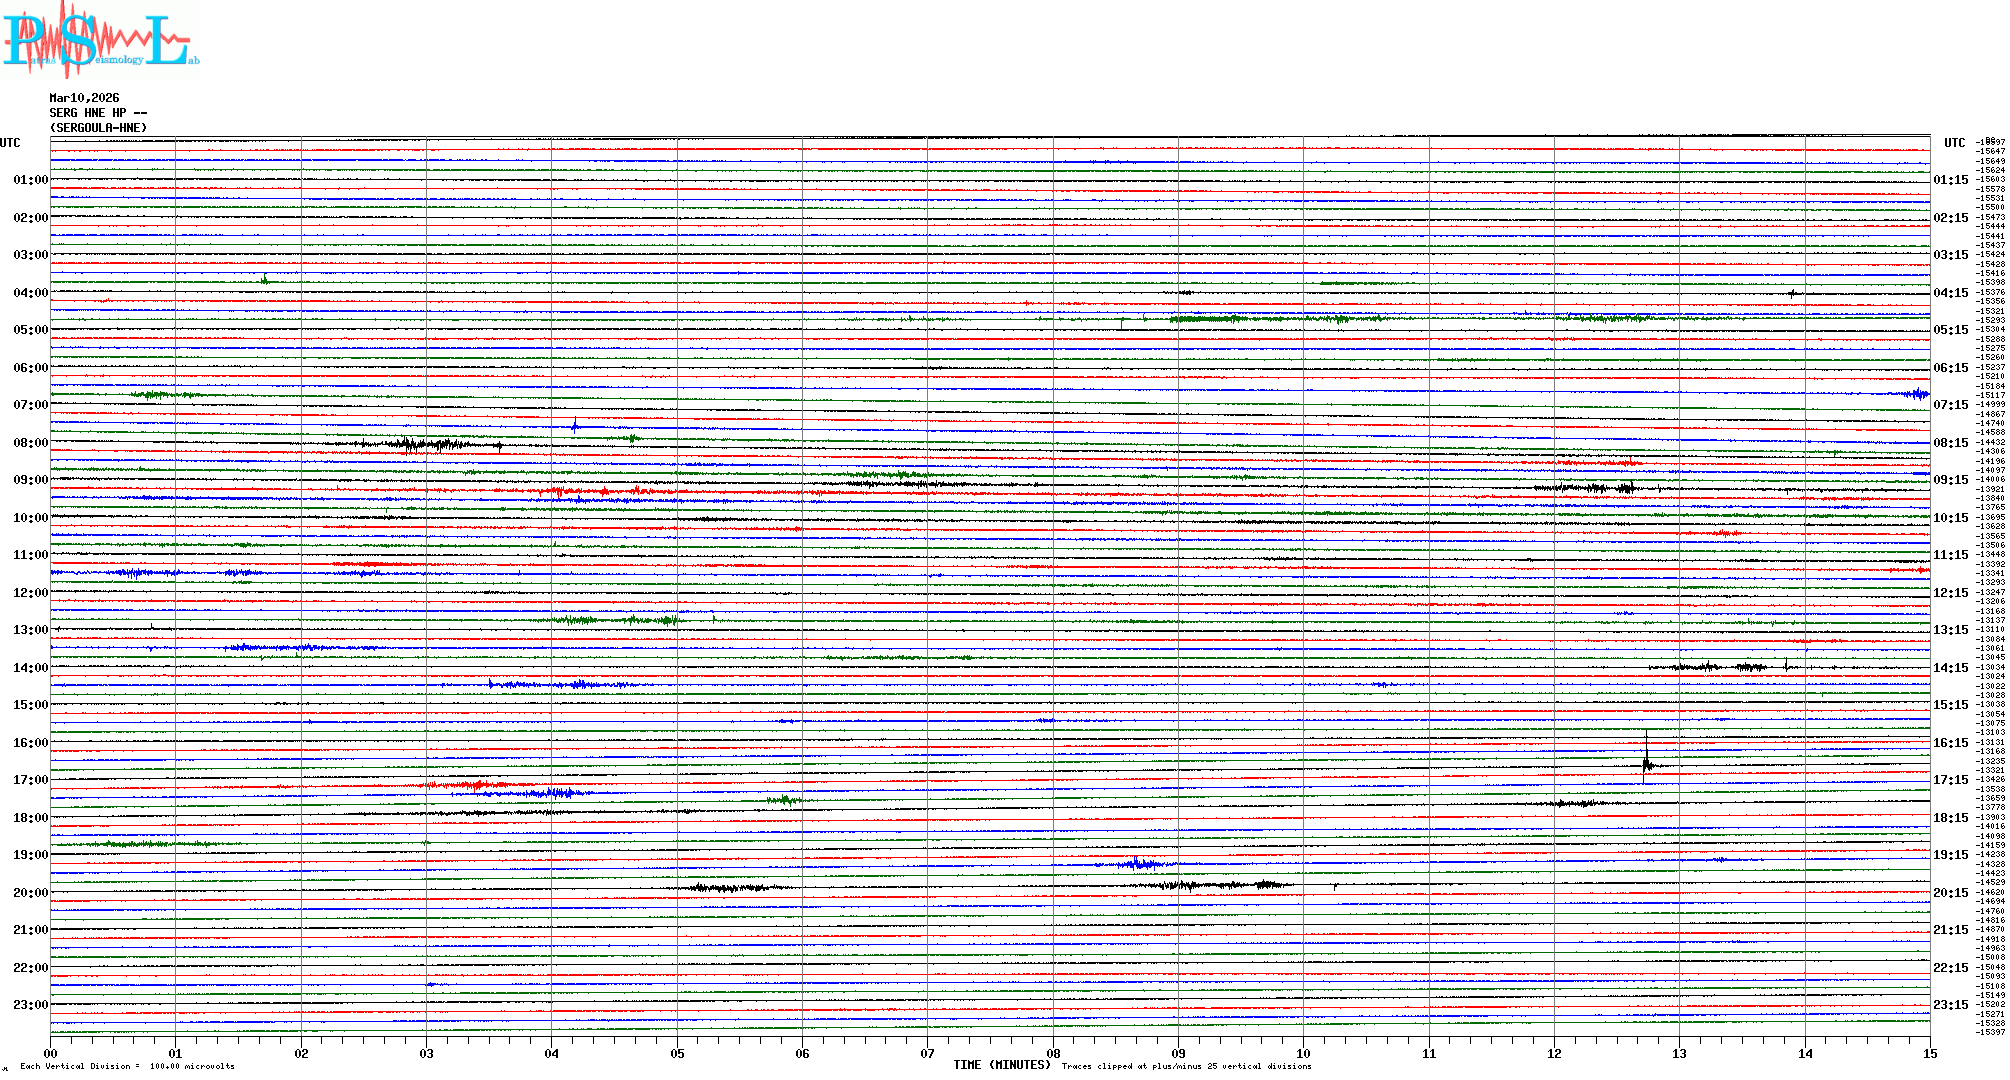The height and width of the screenshot is (1080, 2010).
Task: Click minute 09 on the bottom axis
Action: coord(1178,1053)
